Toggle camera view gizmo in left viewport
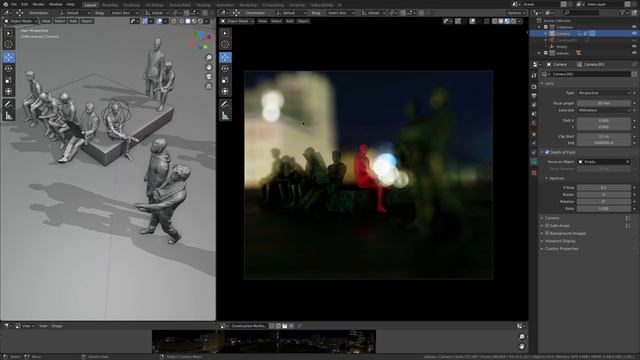This screenshot has height=360, width=640. [x=209, y=76]
